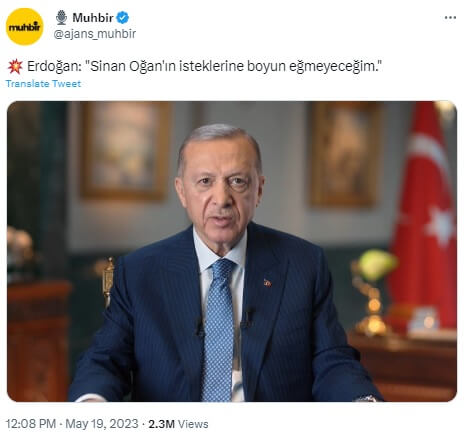
Task: Select the tweet text quoting Erdoğan
Action: pos(204,66)
